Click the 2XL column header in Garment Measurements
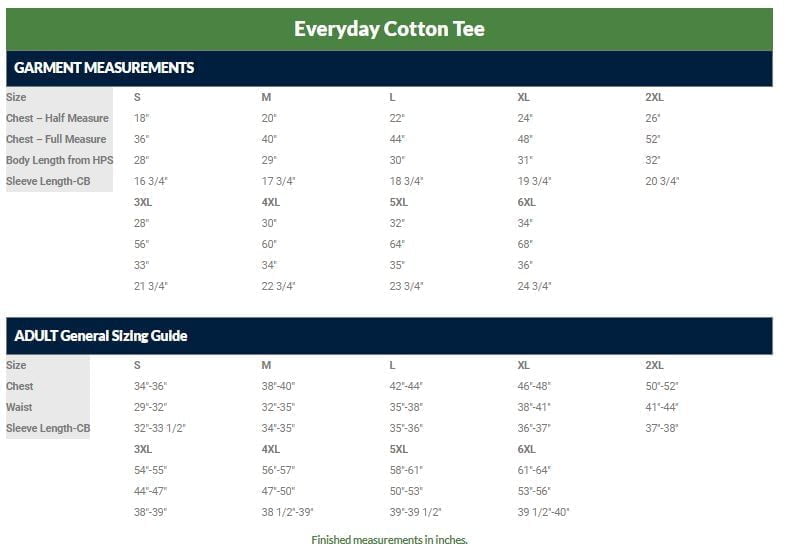This screenshot has width=789, height=552. 654,97
